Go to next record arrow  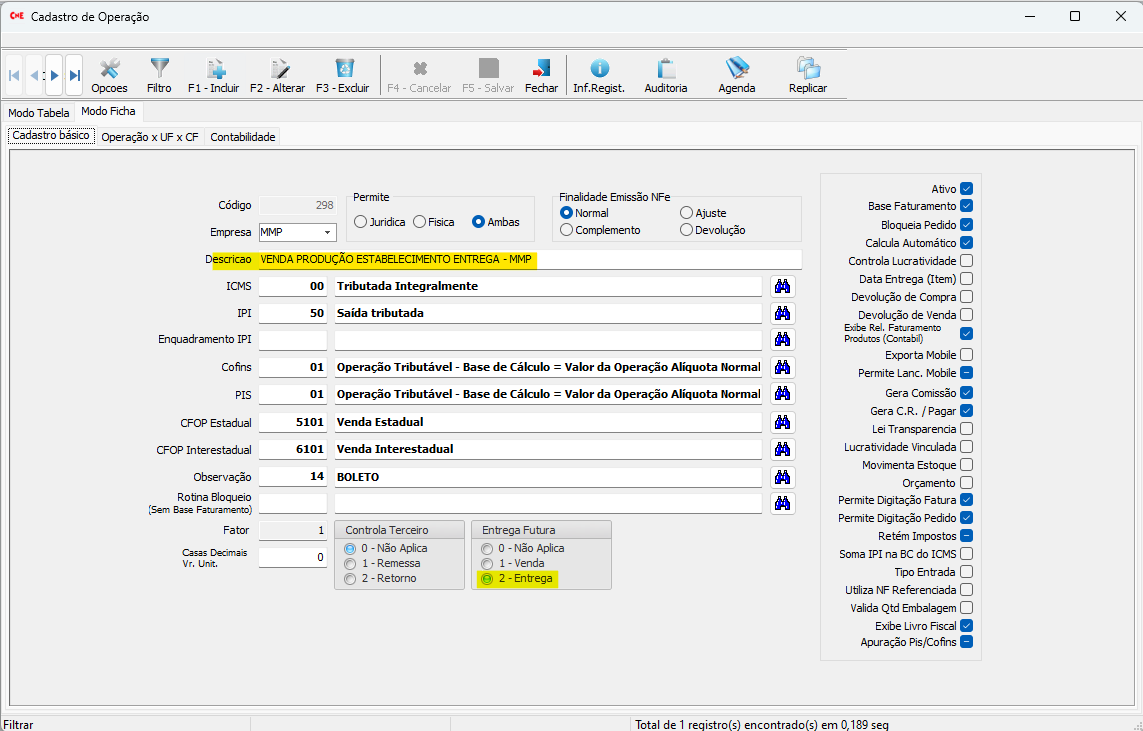[54, 75]
